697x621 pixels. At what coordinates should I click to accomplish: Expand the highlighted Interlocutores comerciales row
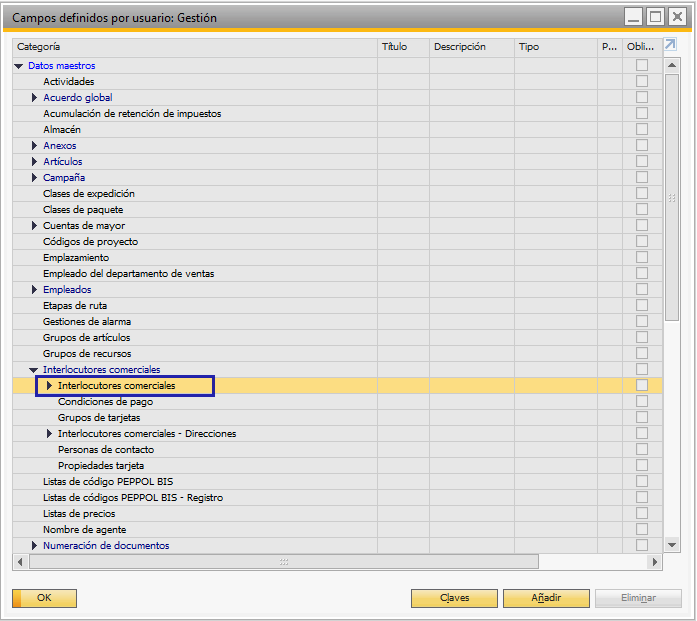pos(49,385)
